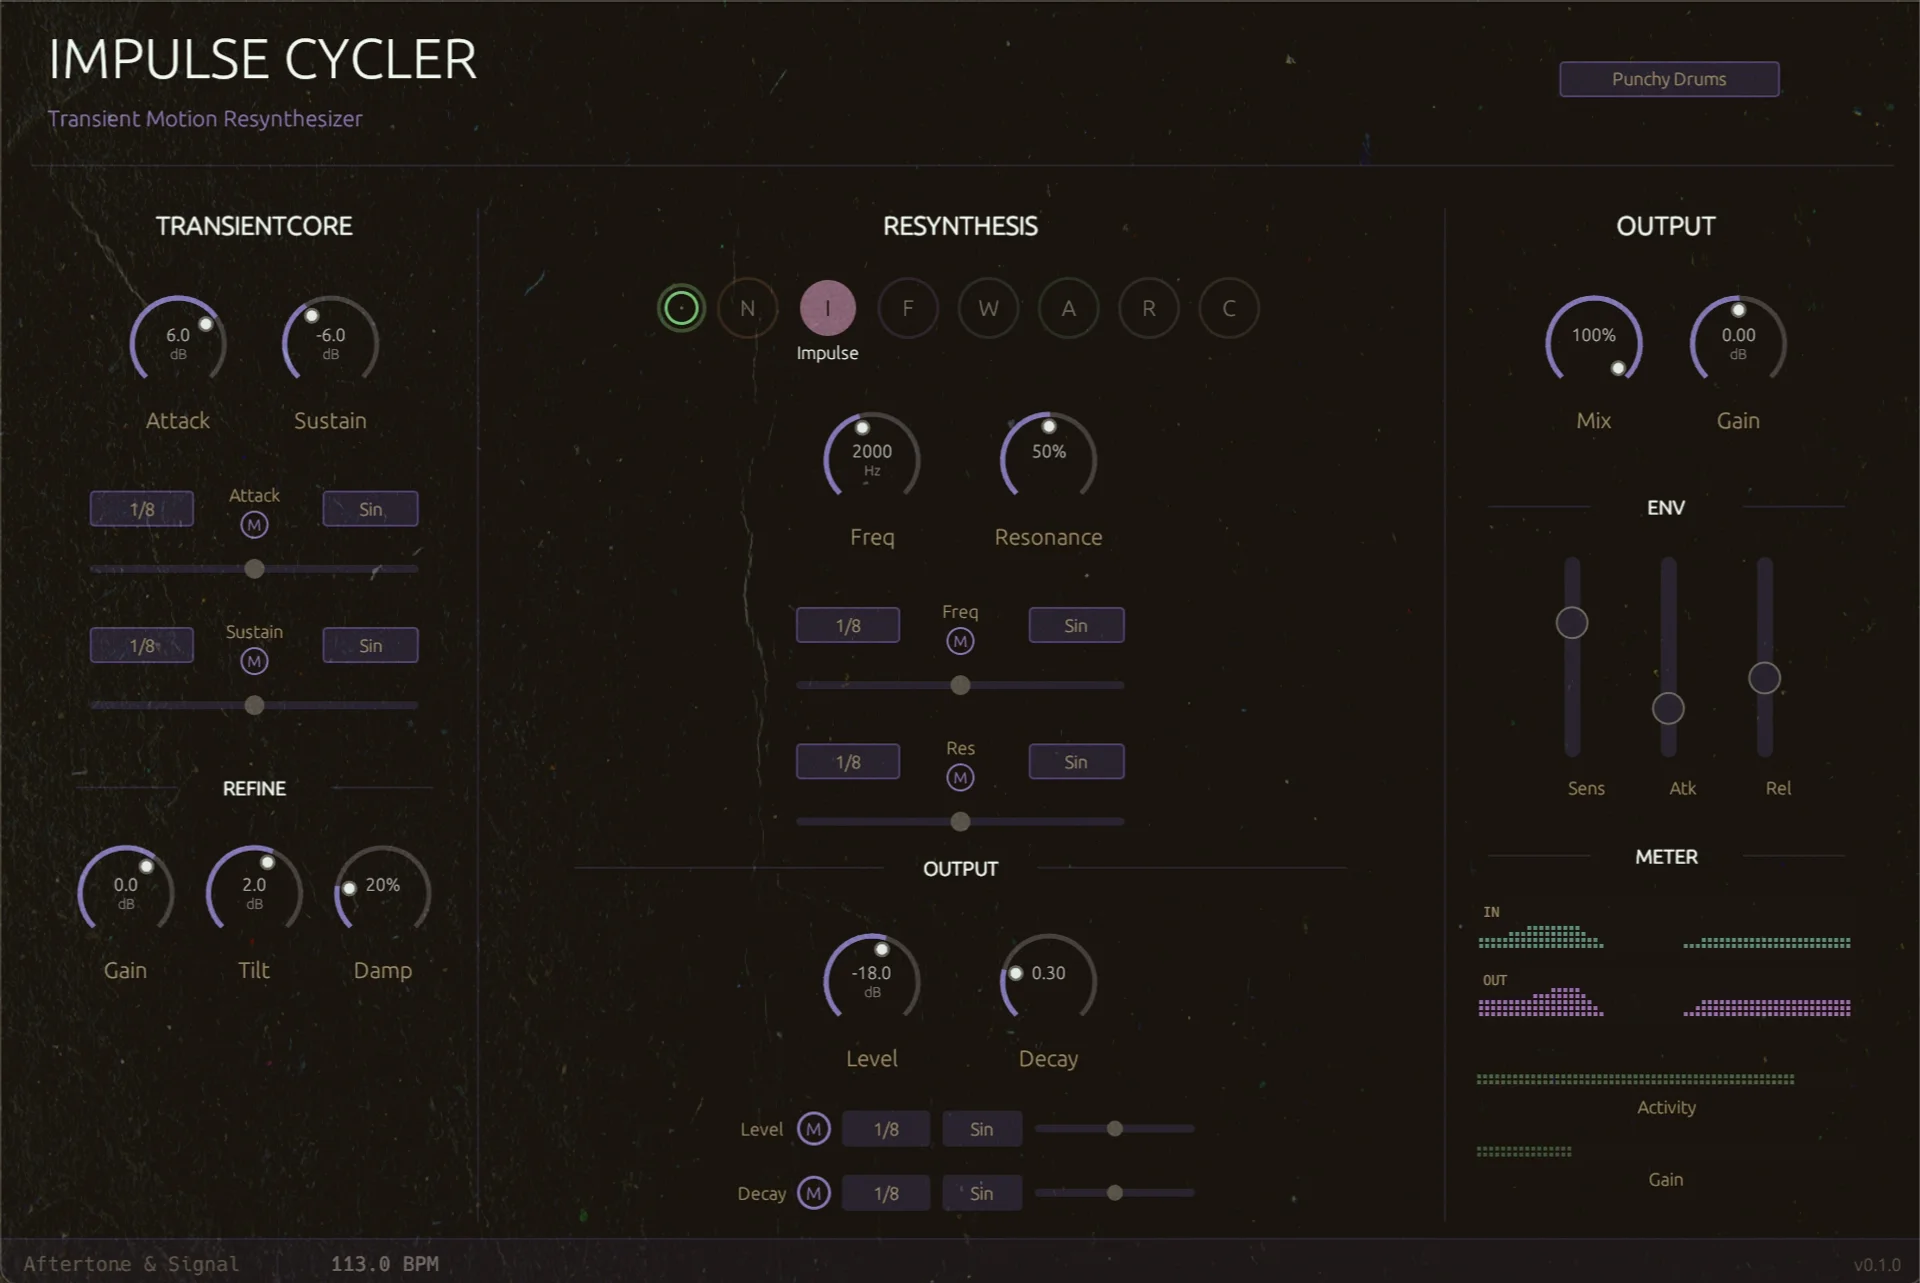Open the Decay 1/8 rate dropdown
Viewport: 1920px width, 1283px height.
[886, 1192]
